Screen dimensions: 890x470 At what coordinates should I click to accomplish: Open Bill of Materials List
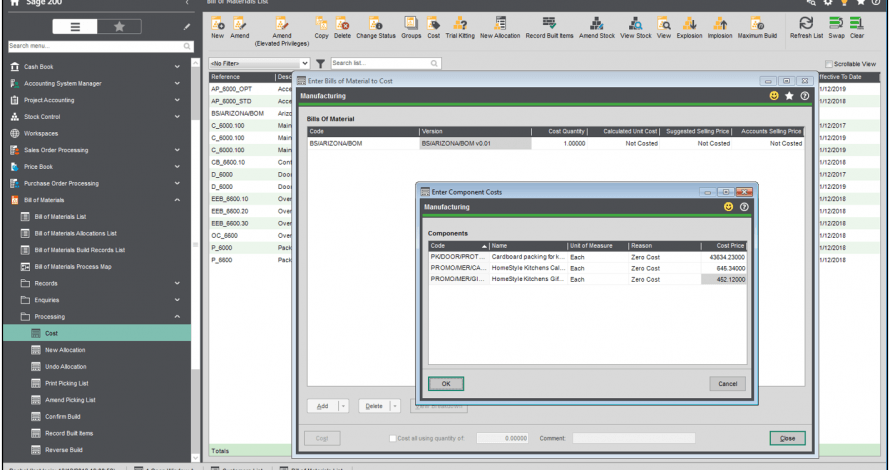tap(60, 217)
